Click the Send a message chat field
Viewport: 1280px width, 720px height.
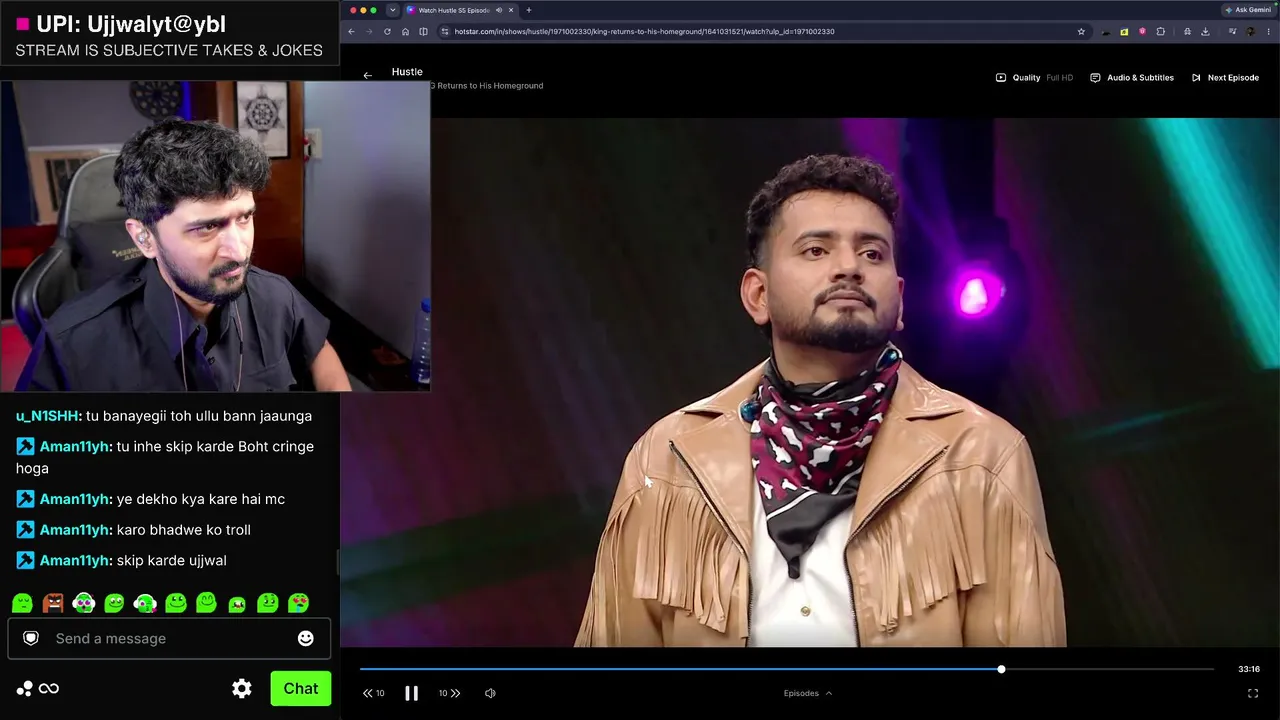click(169, 638)
